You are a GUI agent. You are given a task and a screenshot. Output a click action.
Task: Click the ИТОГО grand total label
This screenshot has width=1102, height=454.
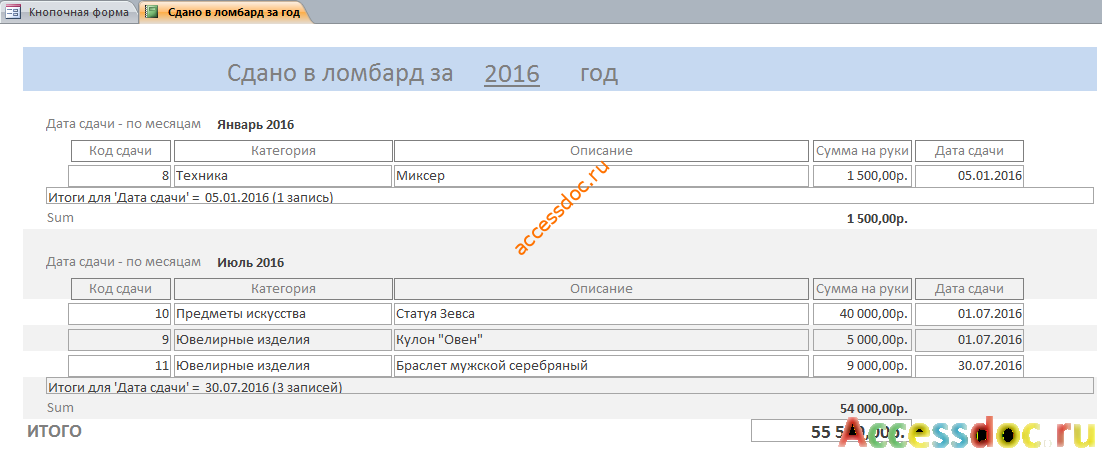pyautogui.click(x=54, y=432)
